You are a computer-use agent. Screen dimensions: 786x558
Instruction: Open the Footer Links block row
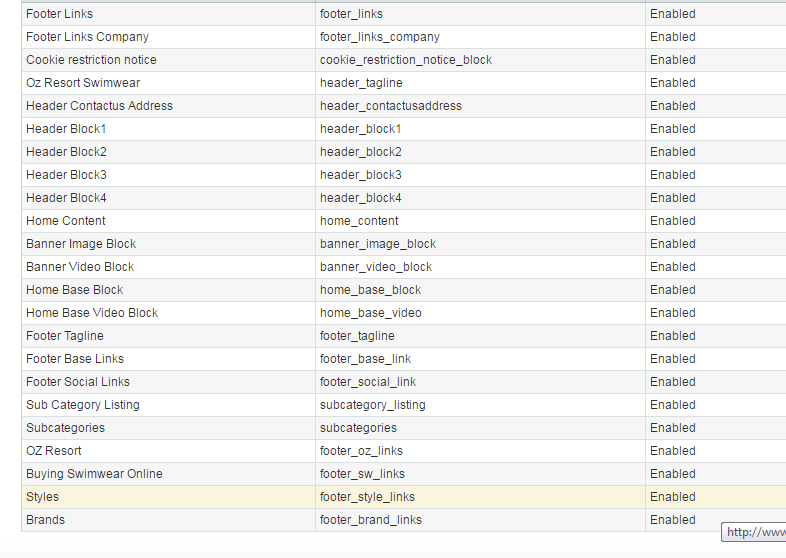point(59,14)
